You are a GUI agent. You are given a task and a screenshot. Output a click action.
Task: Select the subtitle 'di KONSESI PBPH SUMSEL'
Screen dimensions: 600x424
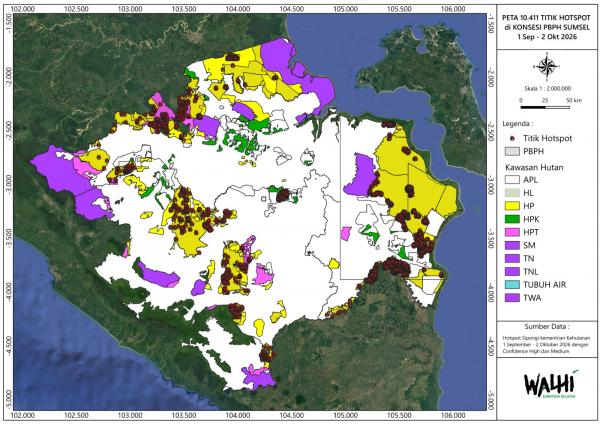click(x=547, y=28)
